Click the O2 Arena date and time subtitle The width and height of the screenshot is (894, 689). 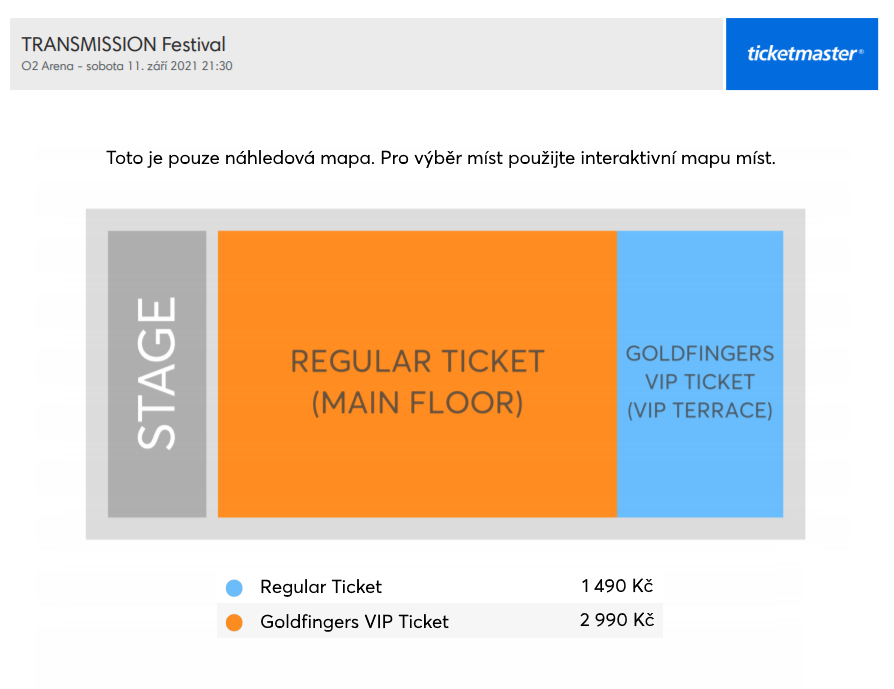pos(127,66)
